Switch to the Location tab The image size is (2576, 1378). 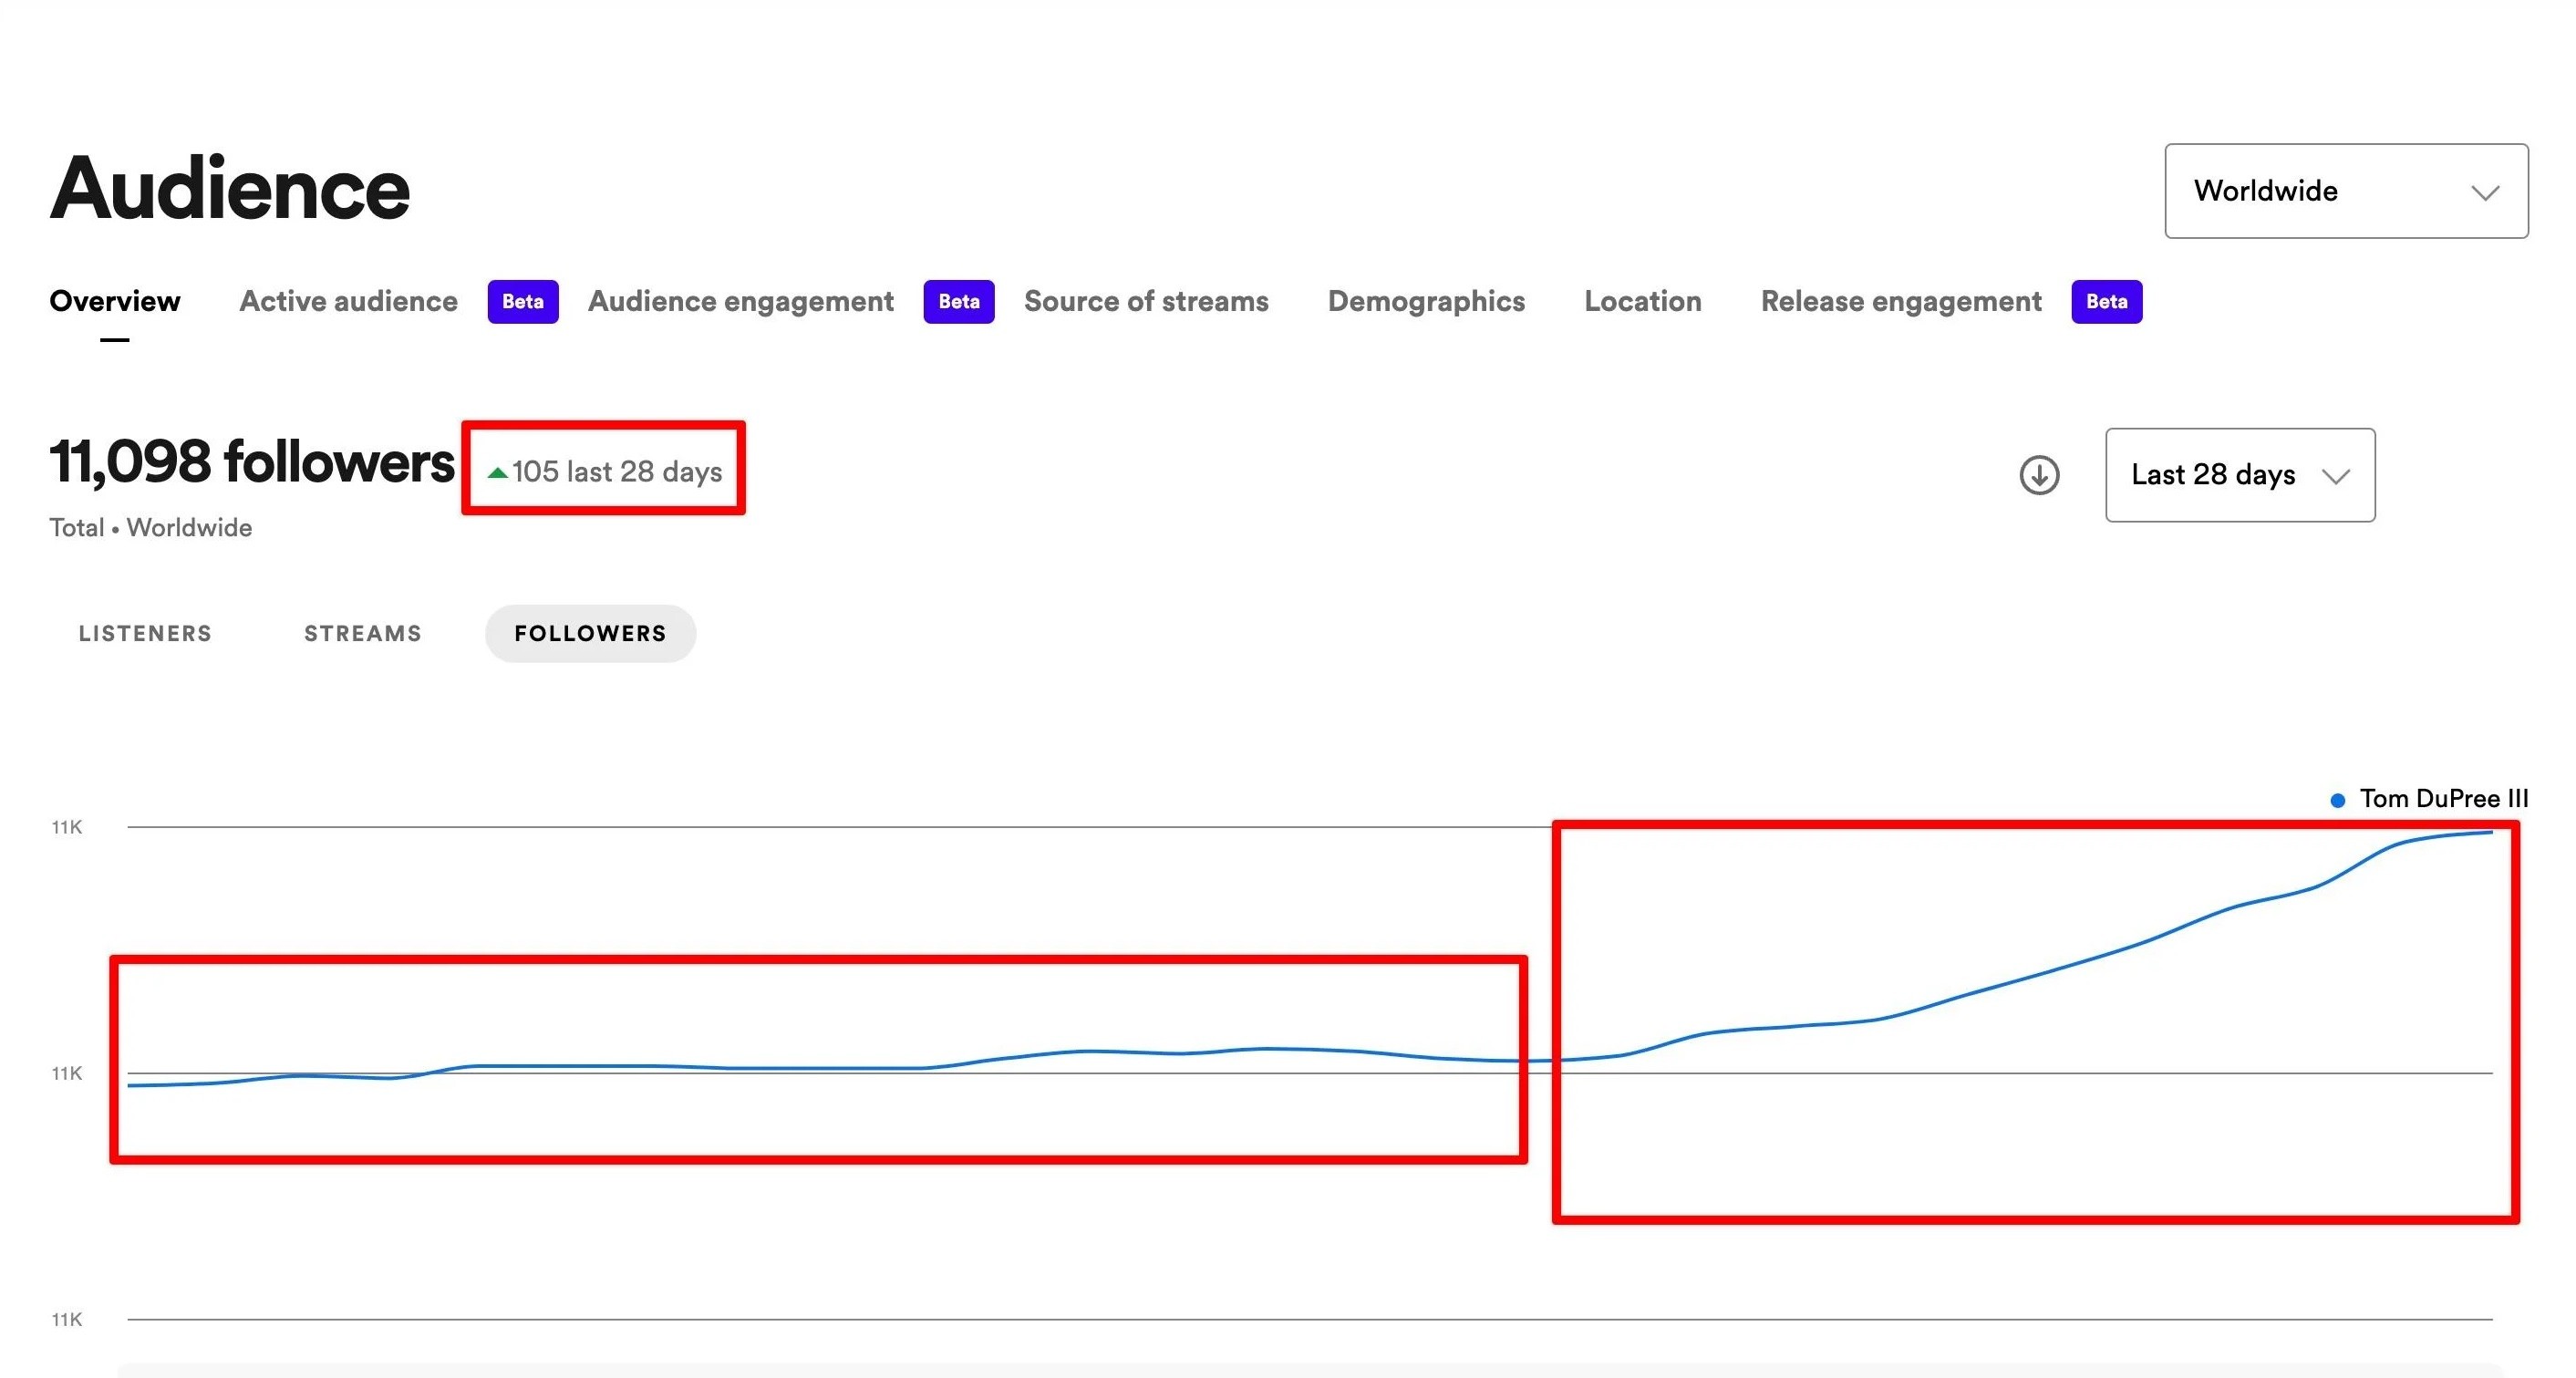click(x=1642, y=302)
